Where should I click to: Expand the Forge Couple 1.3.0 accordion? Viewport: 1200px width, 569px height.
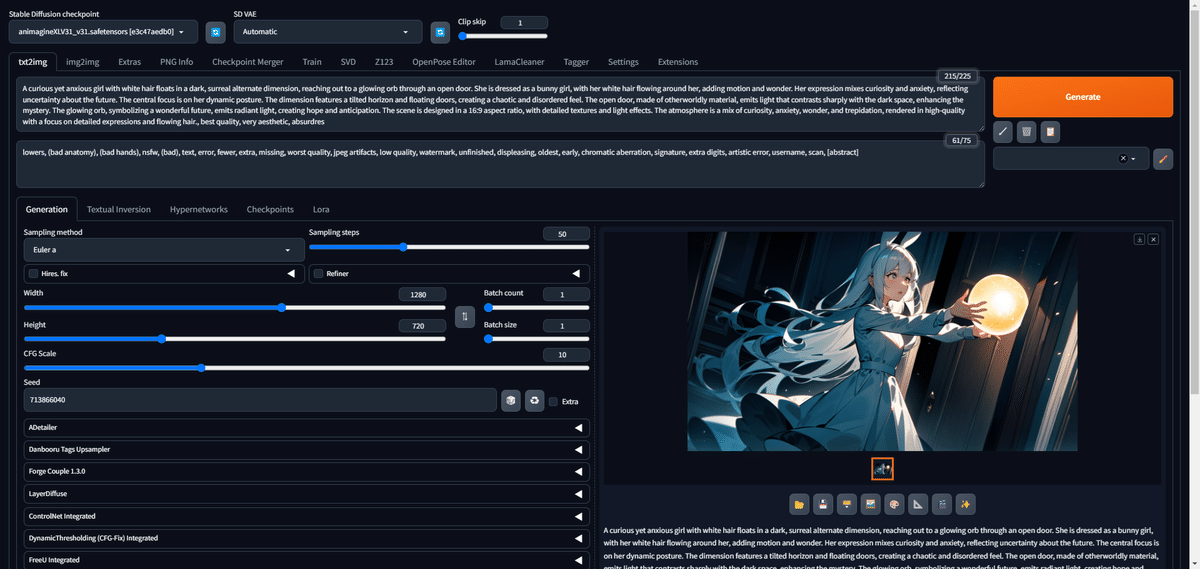click(306, 472)
